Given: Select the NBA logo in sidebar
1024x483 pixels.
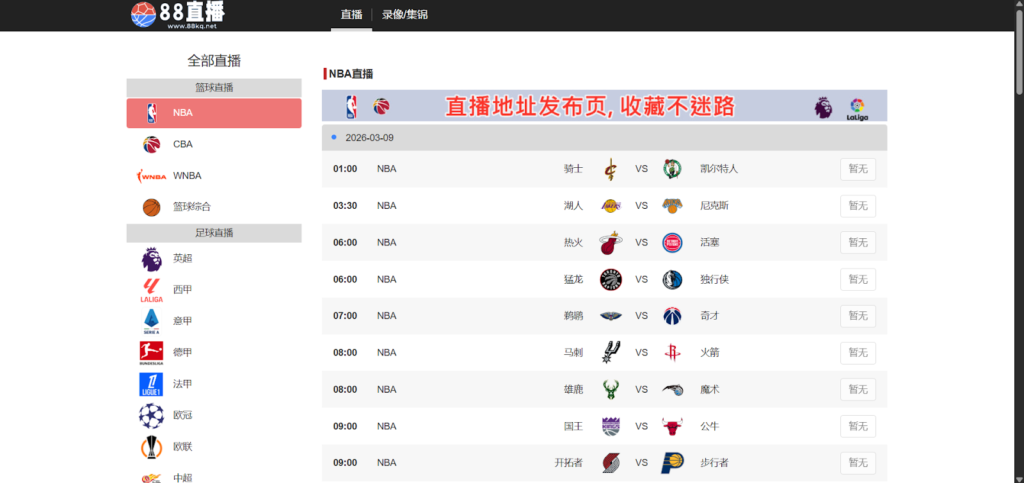Looking at the screenshot, I should (x=151, y=113).
